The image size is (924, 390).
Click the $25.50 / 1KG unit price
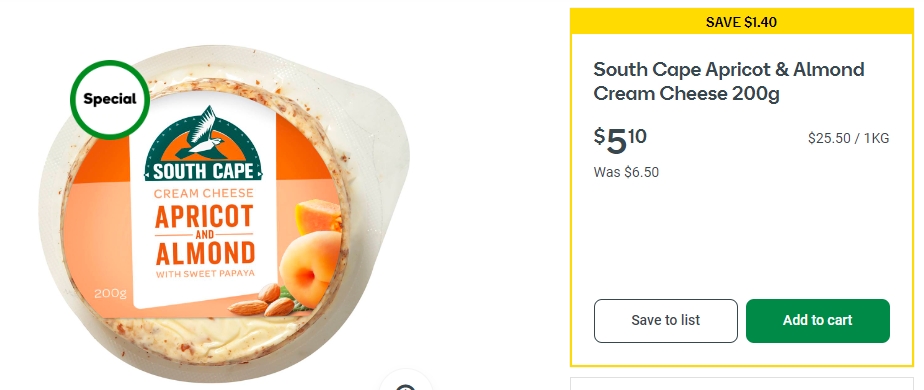[x=849, y=138]
